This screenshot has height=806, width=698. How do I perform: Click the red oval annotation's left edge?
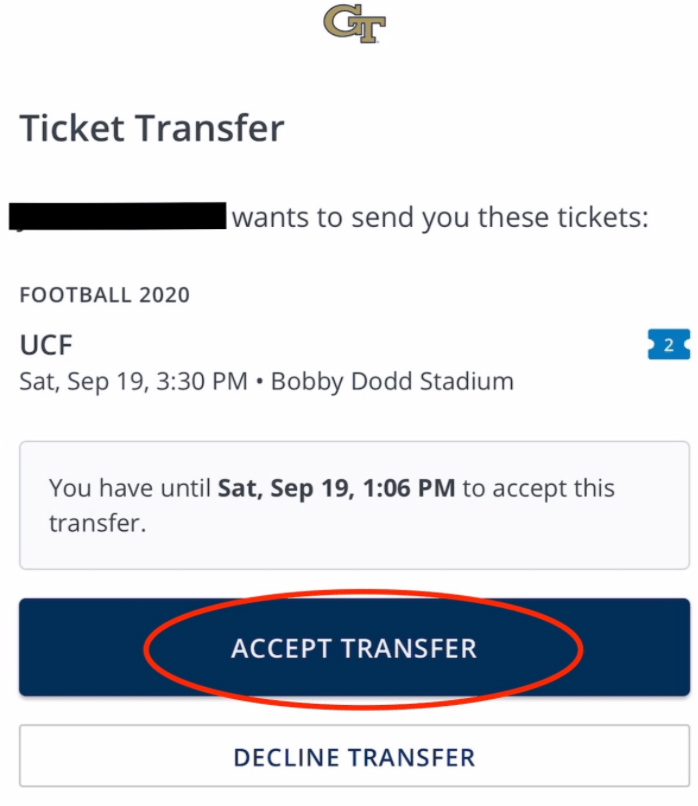point(146,650)
